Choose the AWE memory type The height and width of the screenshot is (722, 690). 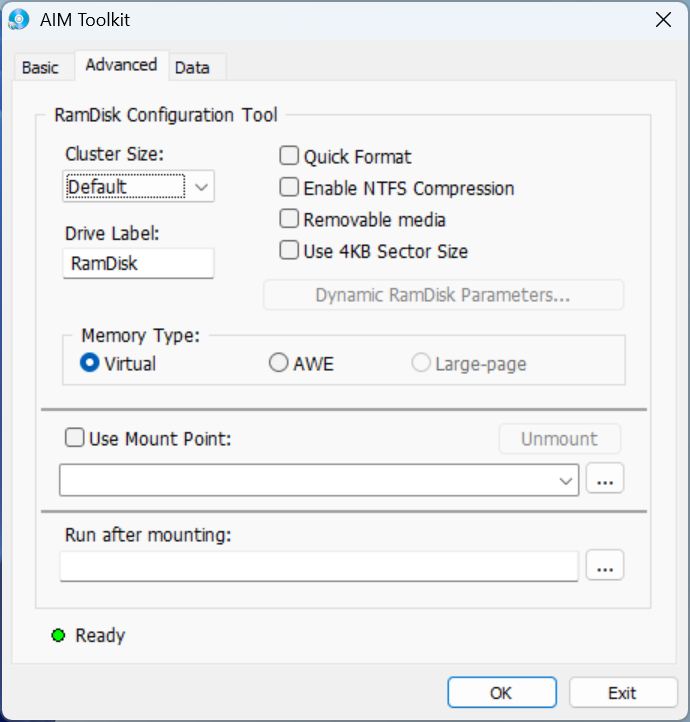pos(279,364)
